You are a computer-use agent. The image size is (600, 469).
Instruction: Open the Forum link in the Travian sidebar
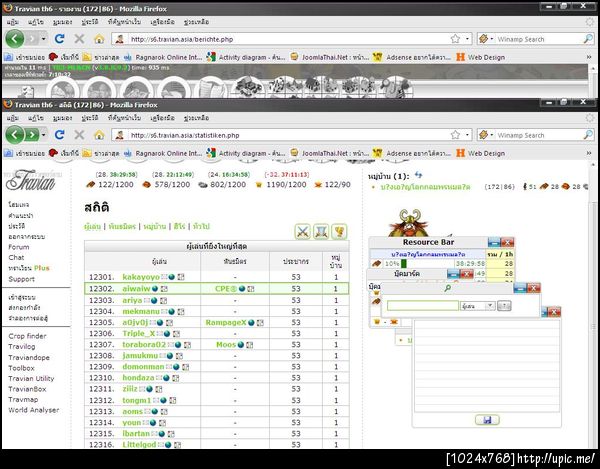[19, 247]
